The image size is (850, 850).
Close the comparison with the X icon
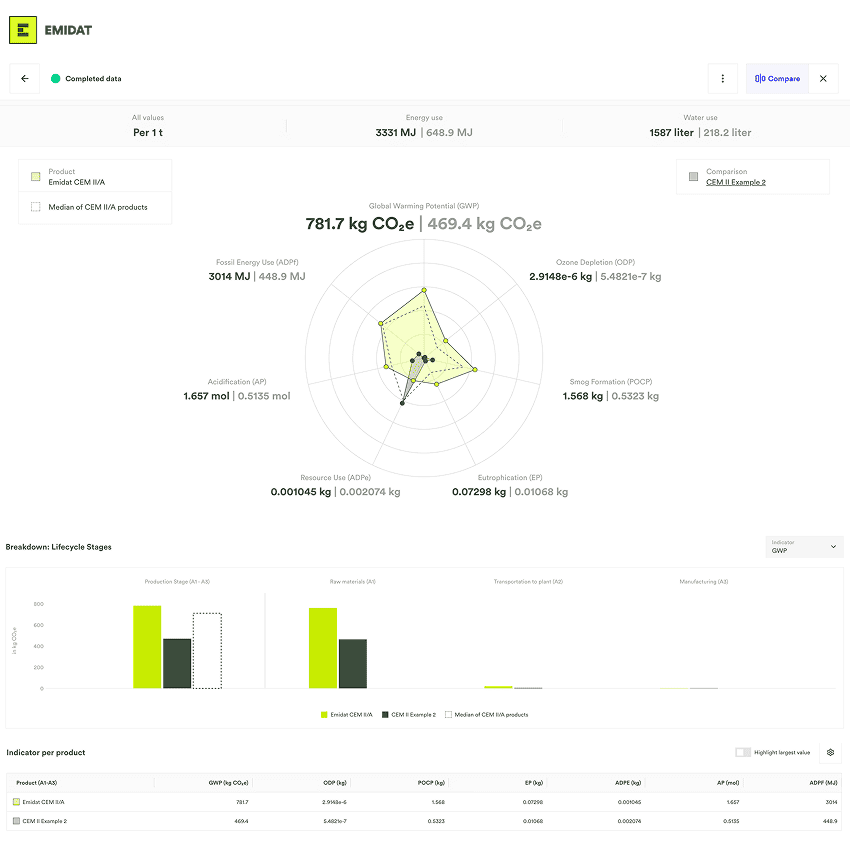823,79
